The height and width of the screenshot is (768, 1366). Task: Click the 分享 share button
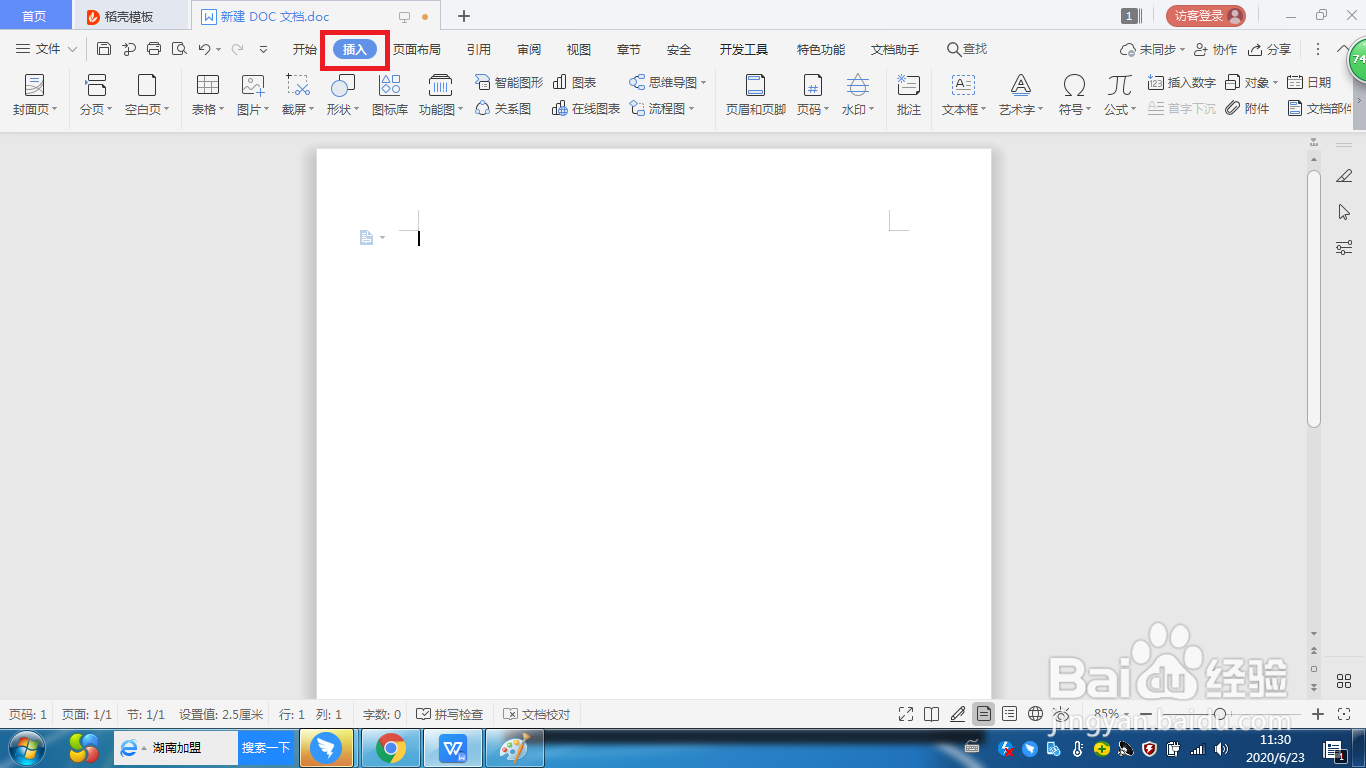click(x=1270, y=49)
